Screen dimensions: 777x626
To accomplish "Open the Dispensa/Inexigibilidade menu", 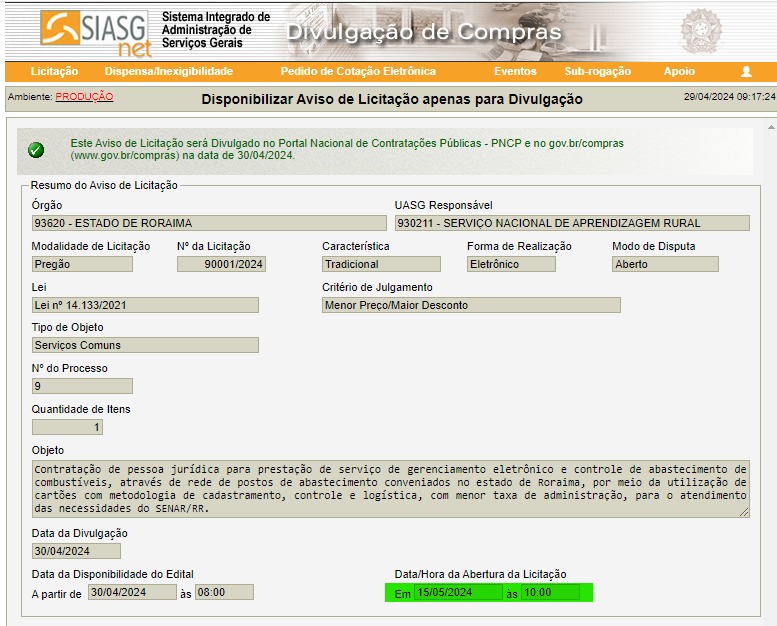I will [168, 71].
